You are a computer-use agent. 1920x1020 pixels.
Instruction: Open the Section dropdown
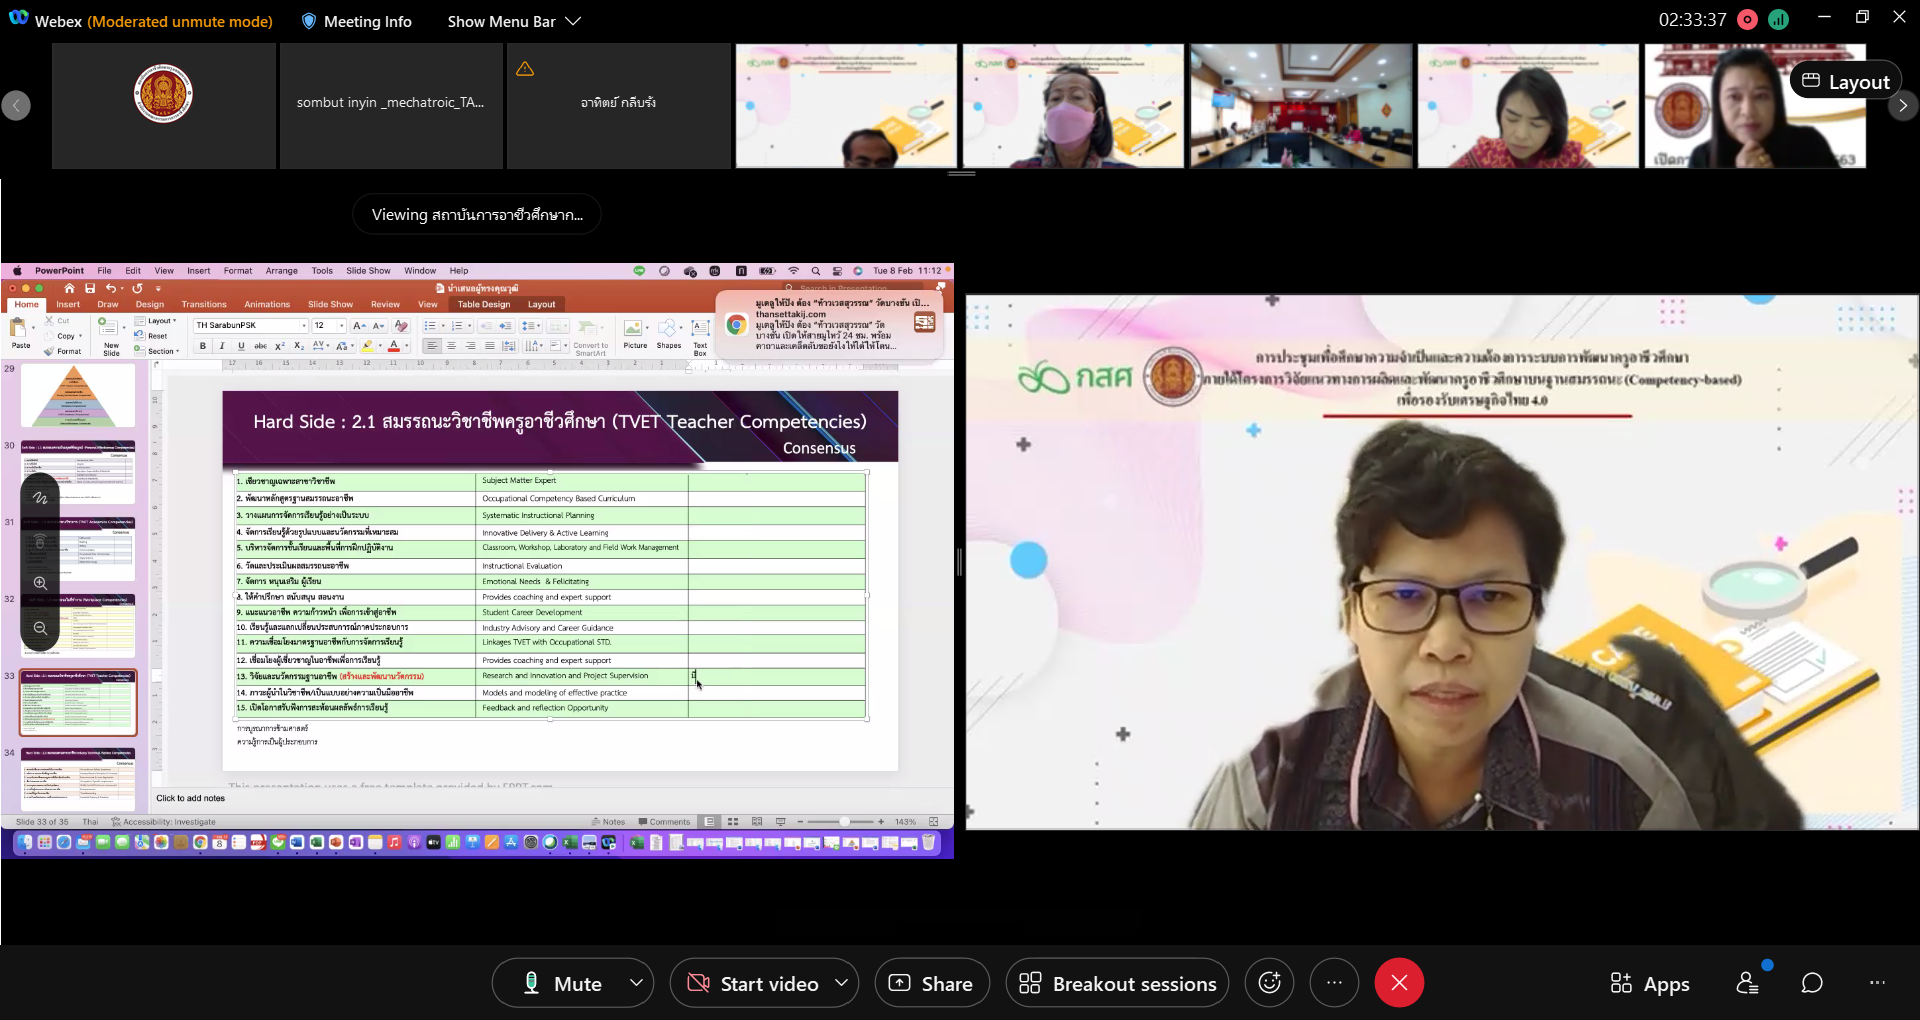pyautogui.click(x=157, y=351)
